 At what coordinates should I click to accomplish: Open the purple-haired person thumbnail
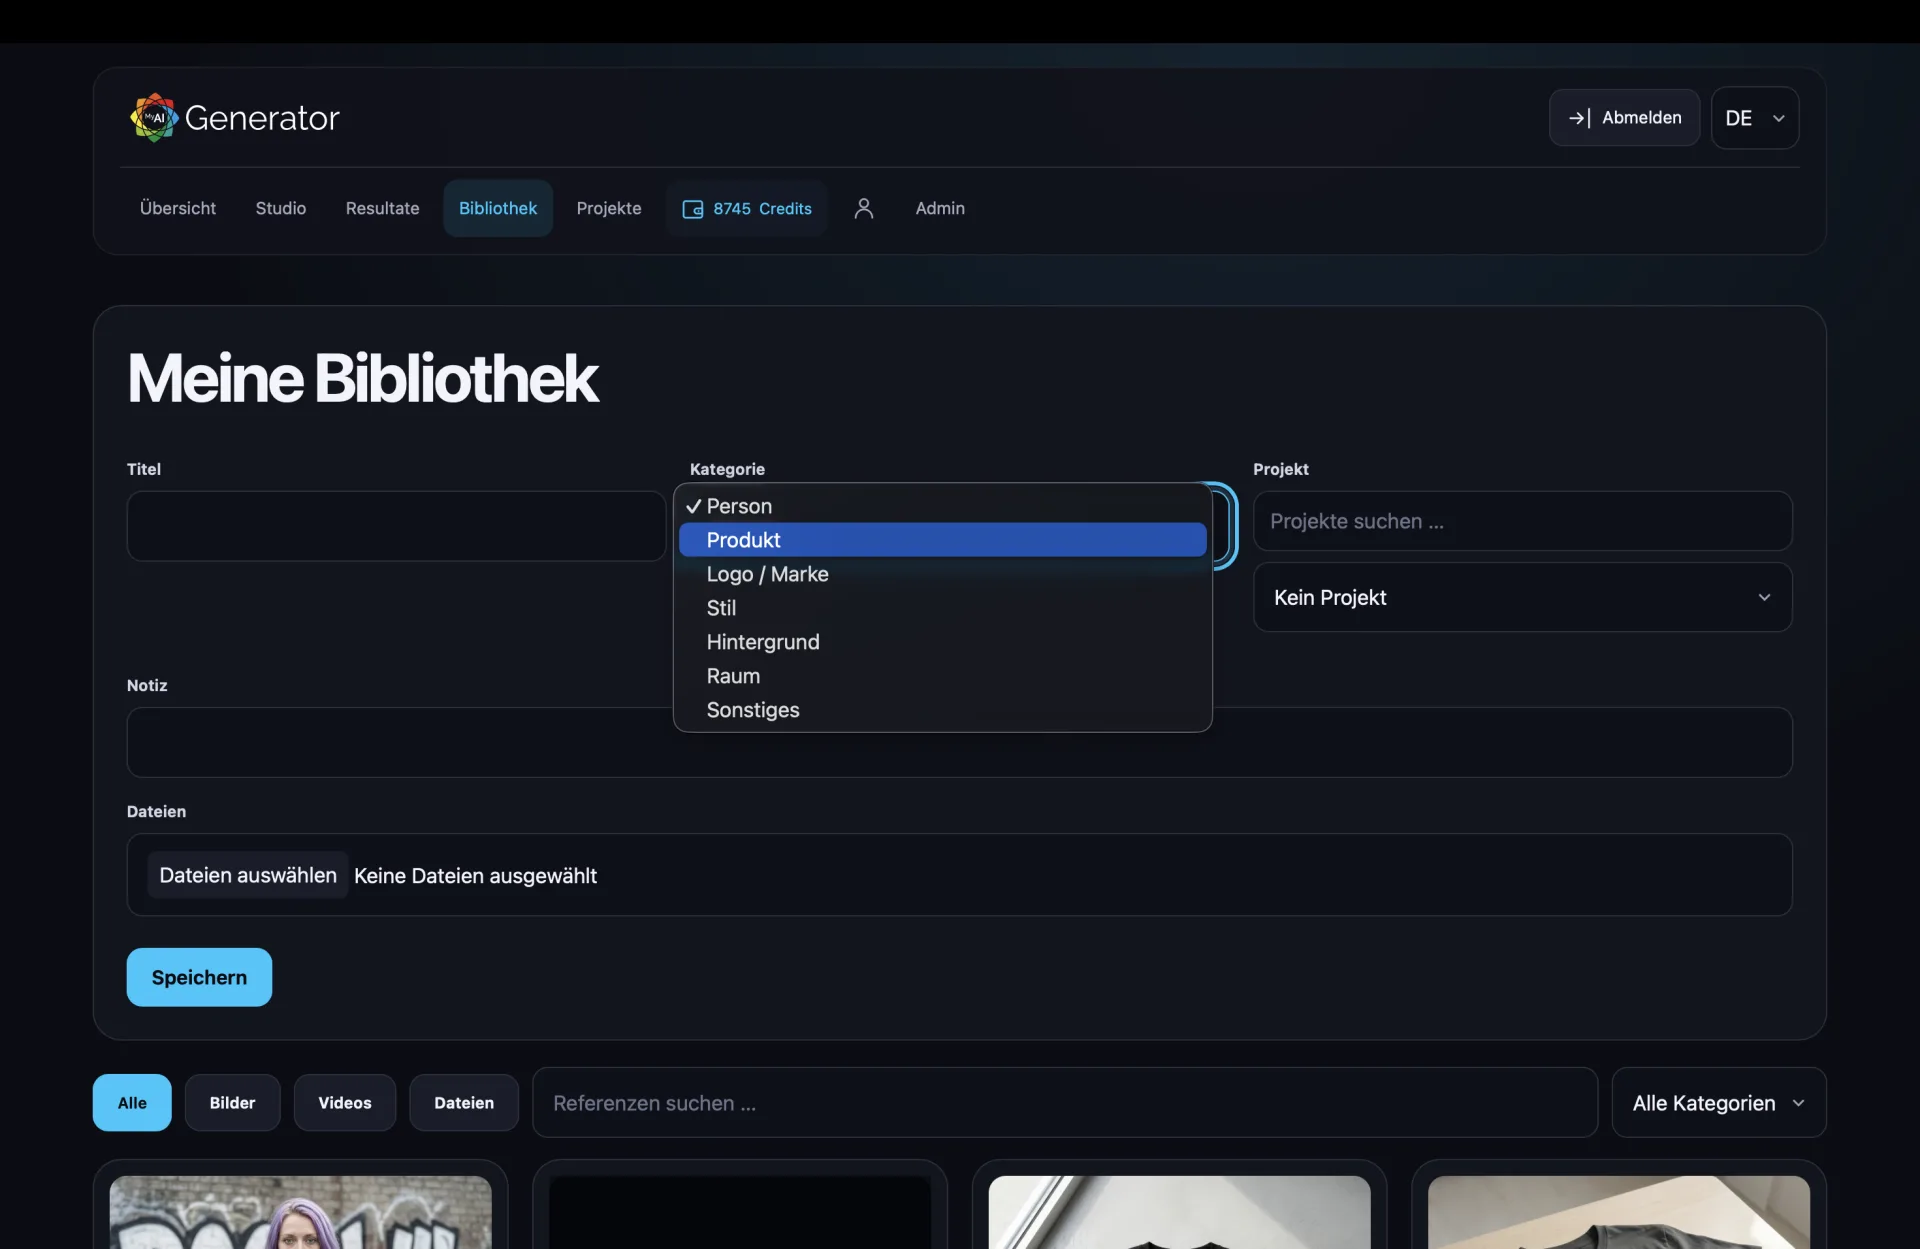coord(300,1212)
